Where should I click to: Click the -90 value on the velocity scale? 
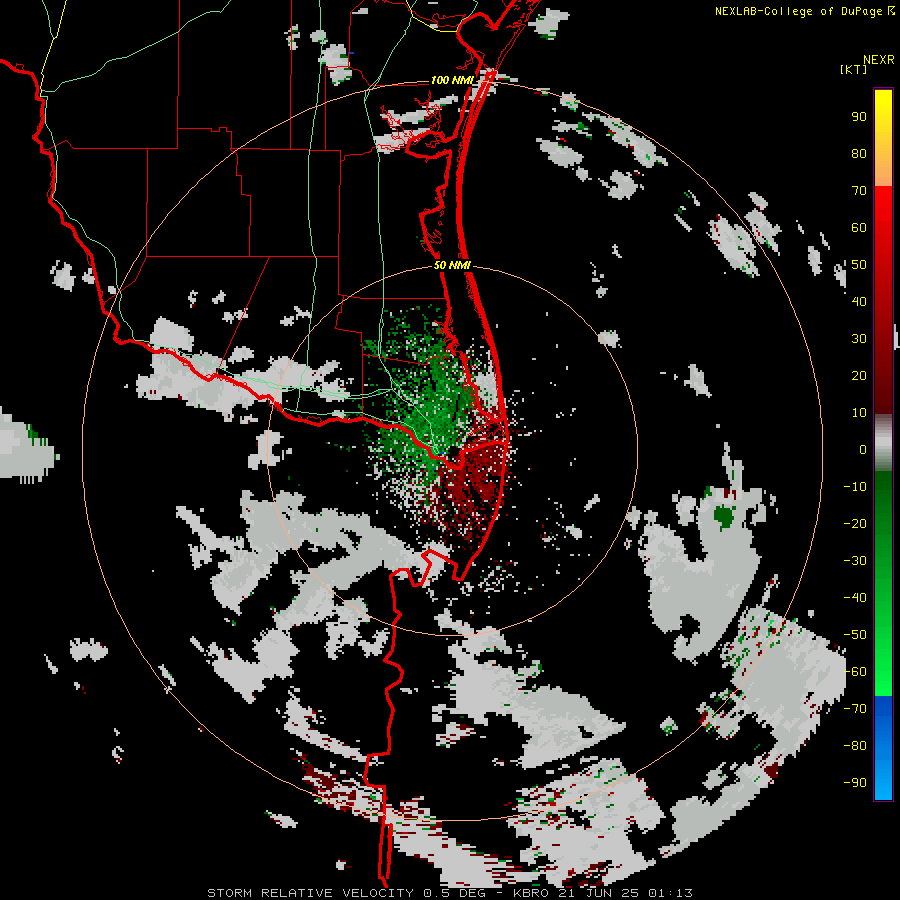855,783
